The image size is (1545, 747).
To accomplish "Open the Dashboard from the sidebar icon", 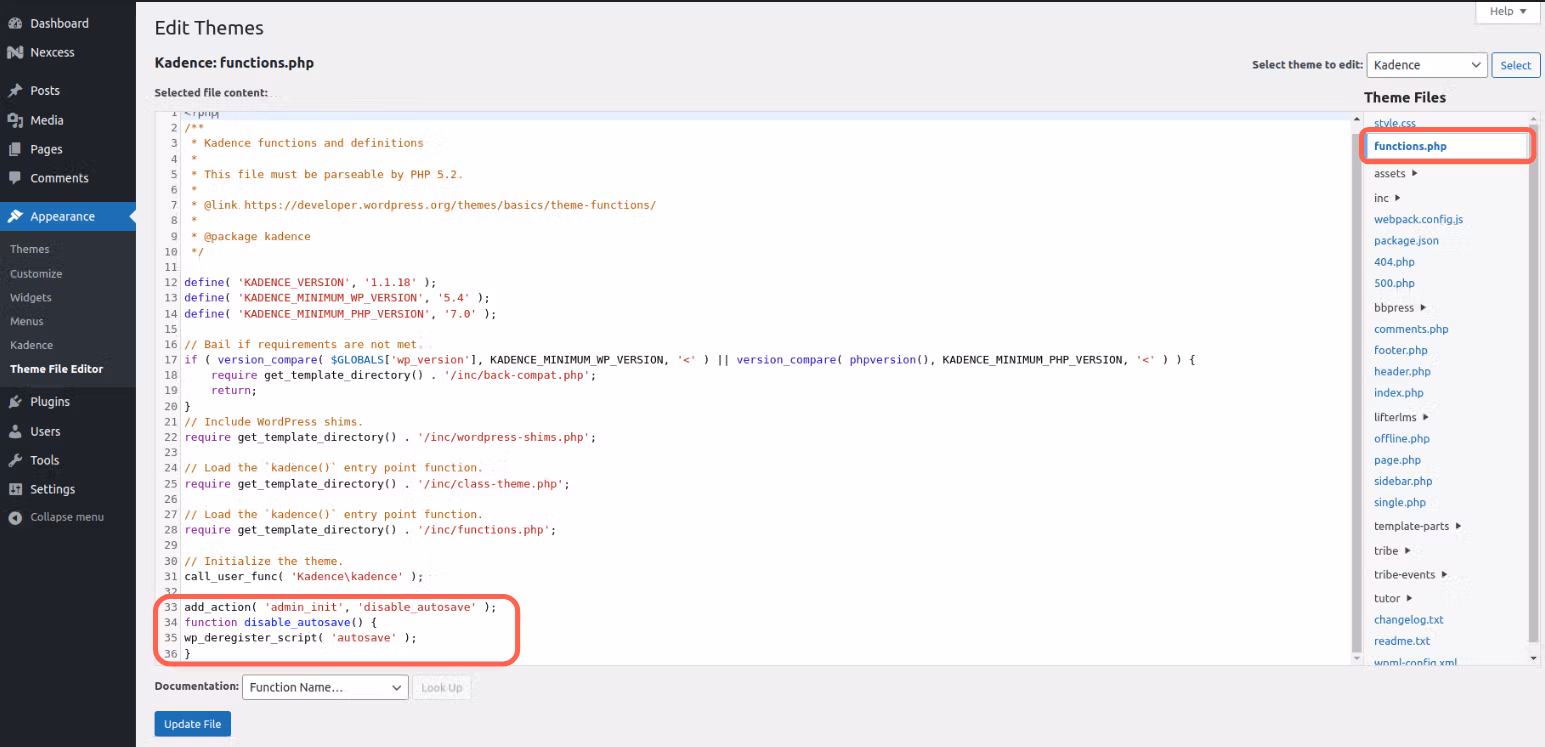I will tap(14, 23).
